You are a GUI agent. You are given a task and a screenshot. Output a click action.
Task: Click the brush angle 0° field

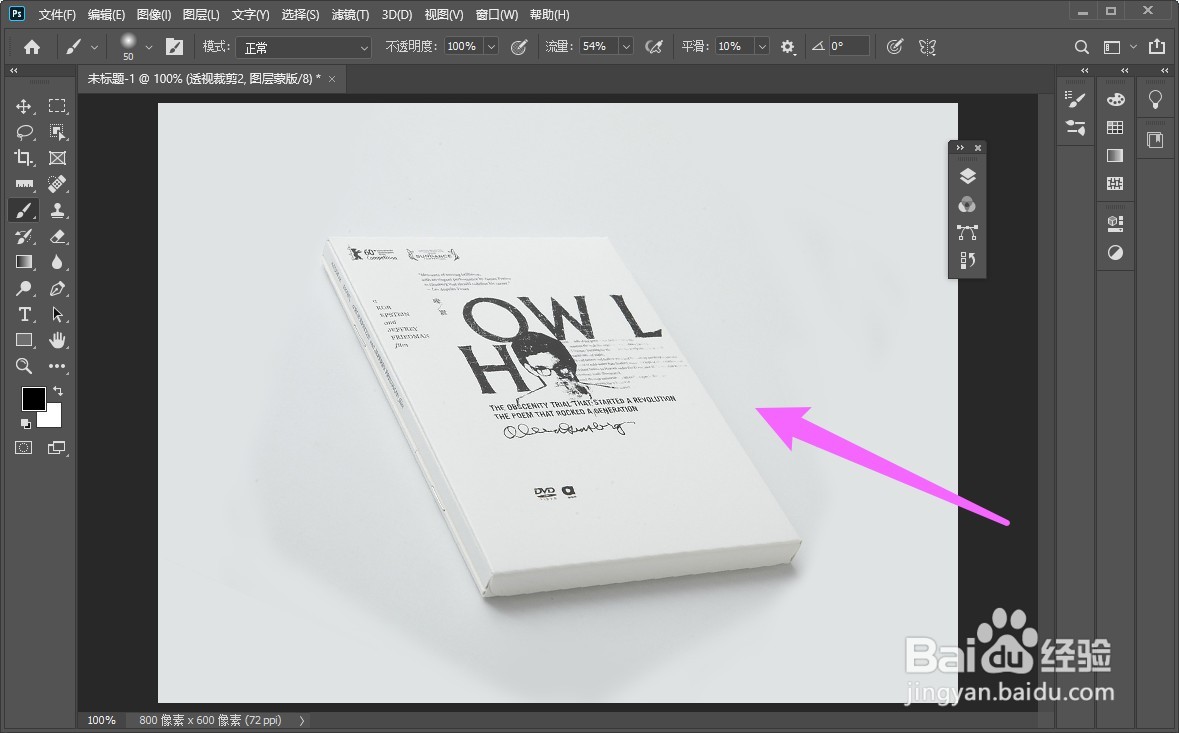pos(849,47)
